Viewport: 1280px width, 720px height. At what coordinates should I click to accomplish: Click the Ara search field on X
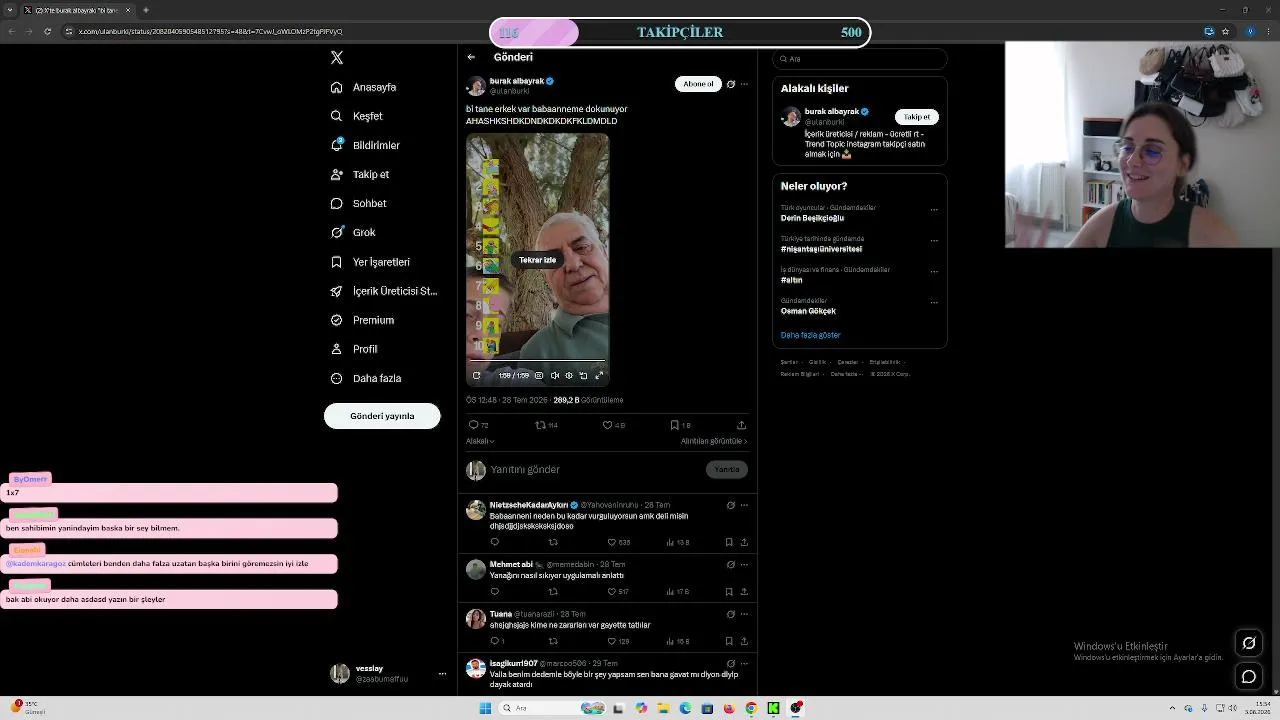point(860,59)
